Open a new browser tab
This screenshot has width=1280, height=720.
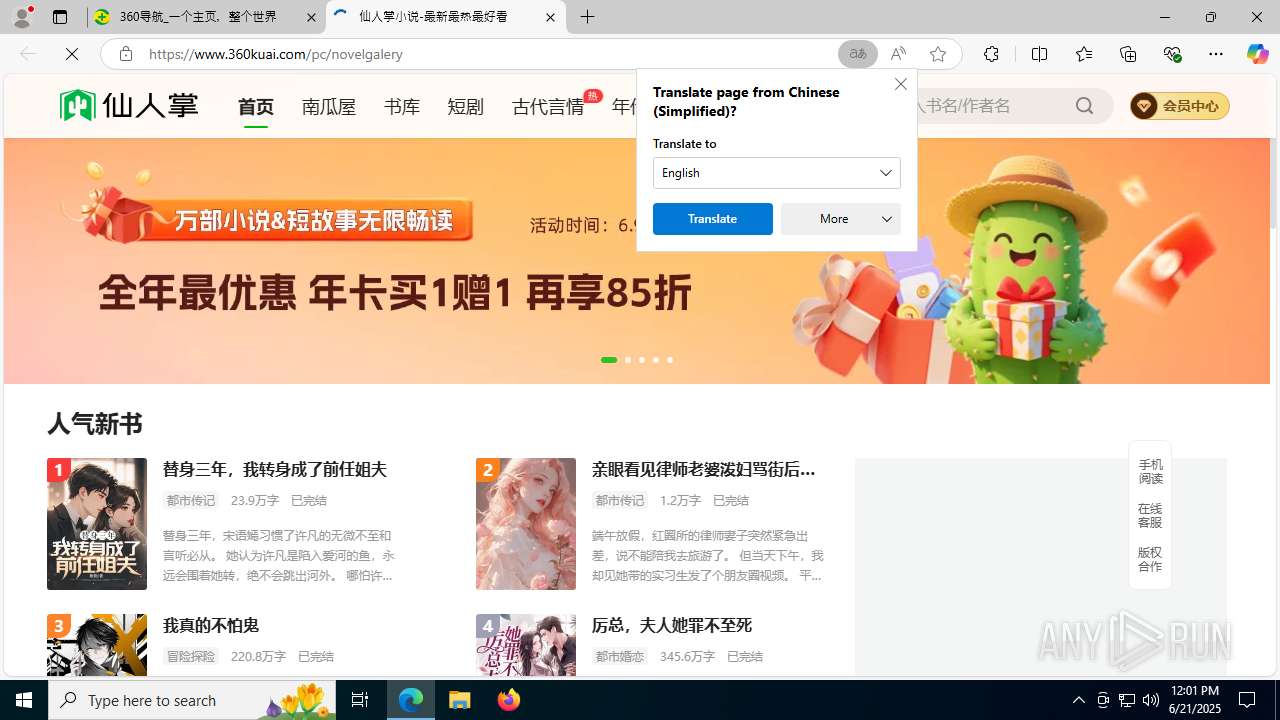[x=588, y=17]
